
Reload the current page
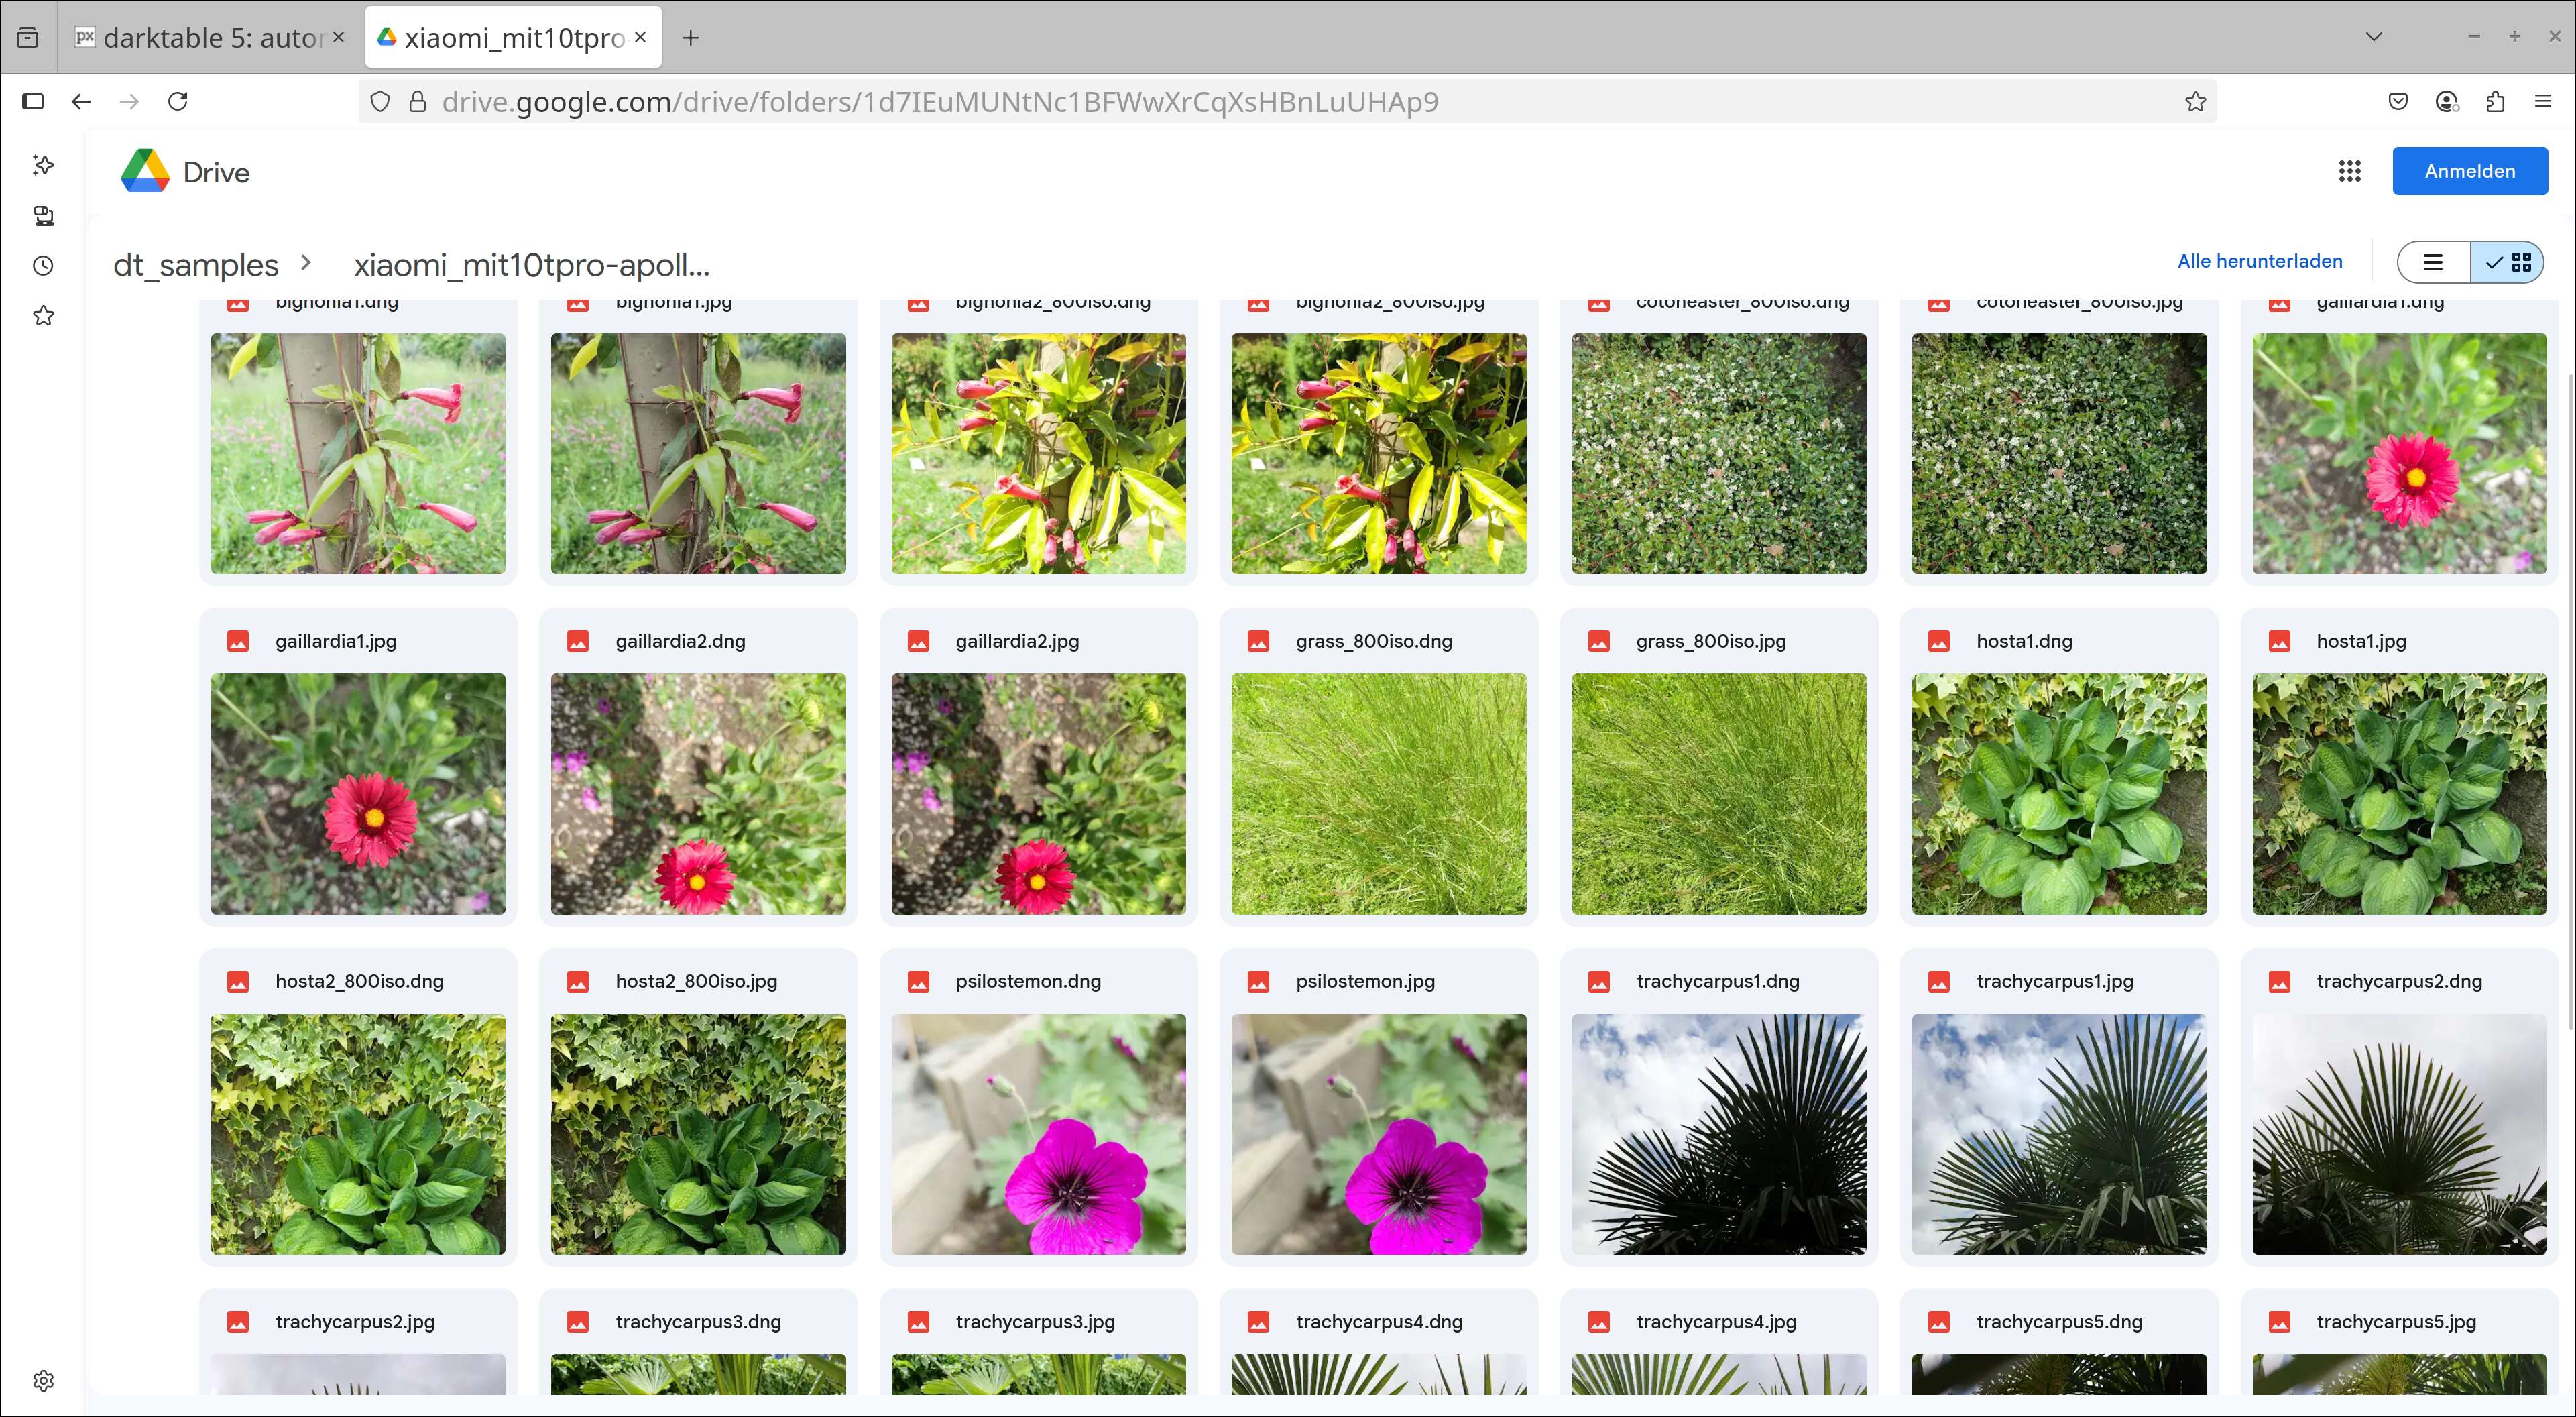pos(178,101)
